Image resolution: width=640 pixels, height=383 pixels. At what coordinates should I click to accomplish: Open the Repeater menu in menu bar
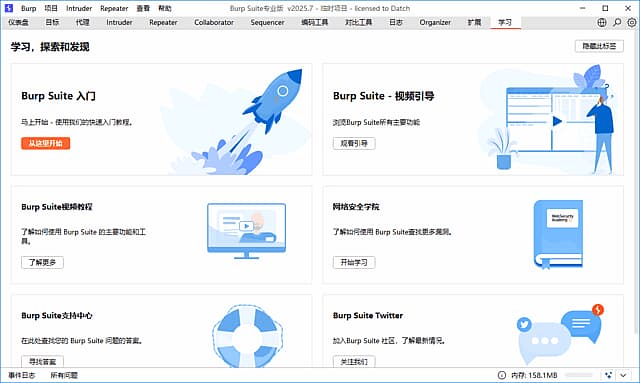coord(114,8)
